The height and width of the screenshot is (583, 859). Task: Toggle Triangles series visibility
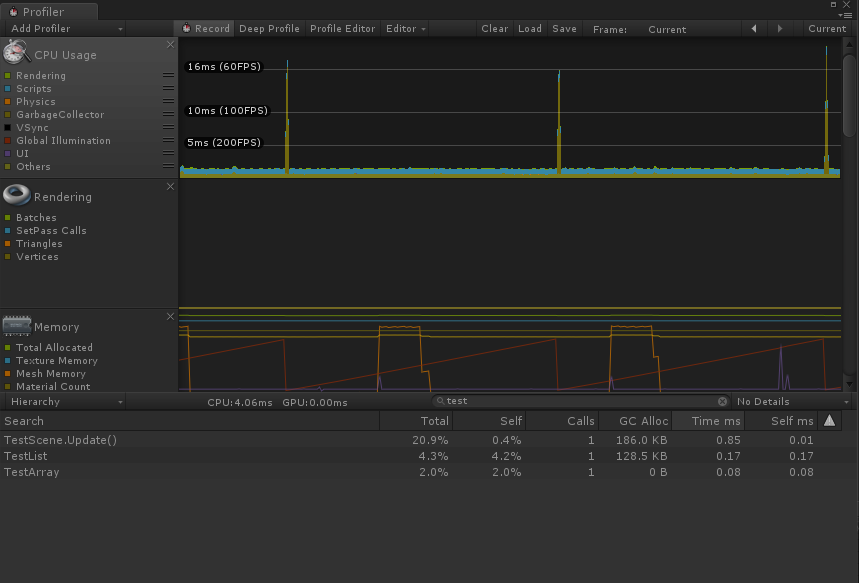[8, 244]
